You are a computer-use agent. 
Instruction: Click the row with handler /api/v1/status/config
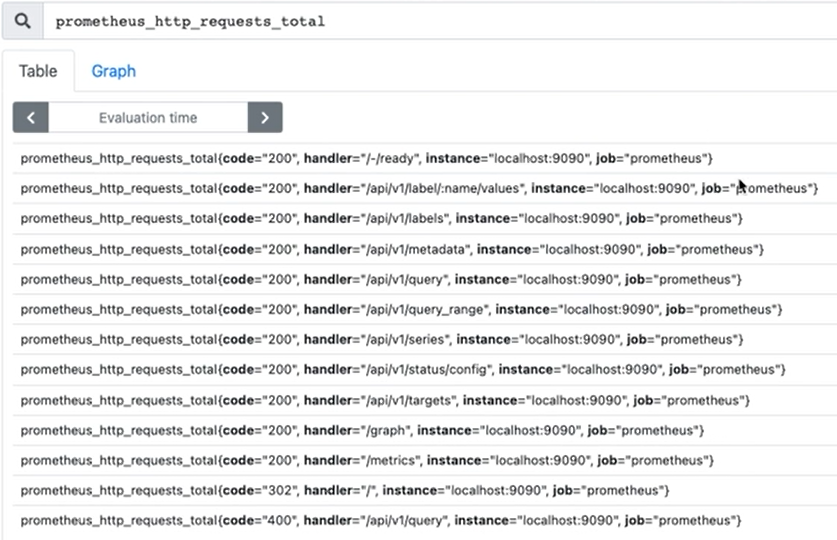point(403,370)
